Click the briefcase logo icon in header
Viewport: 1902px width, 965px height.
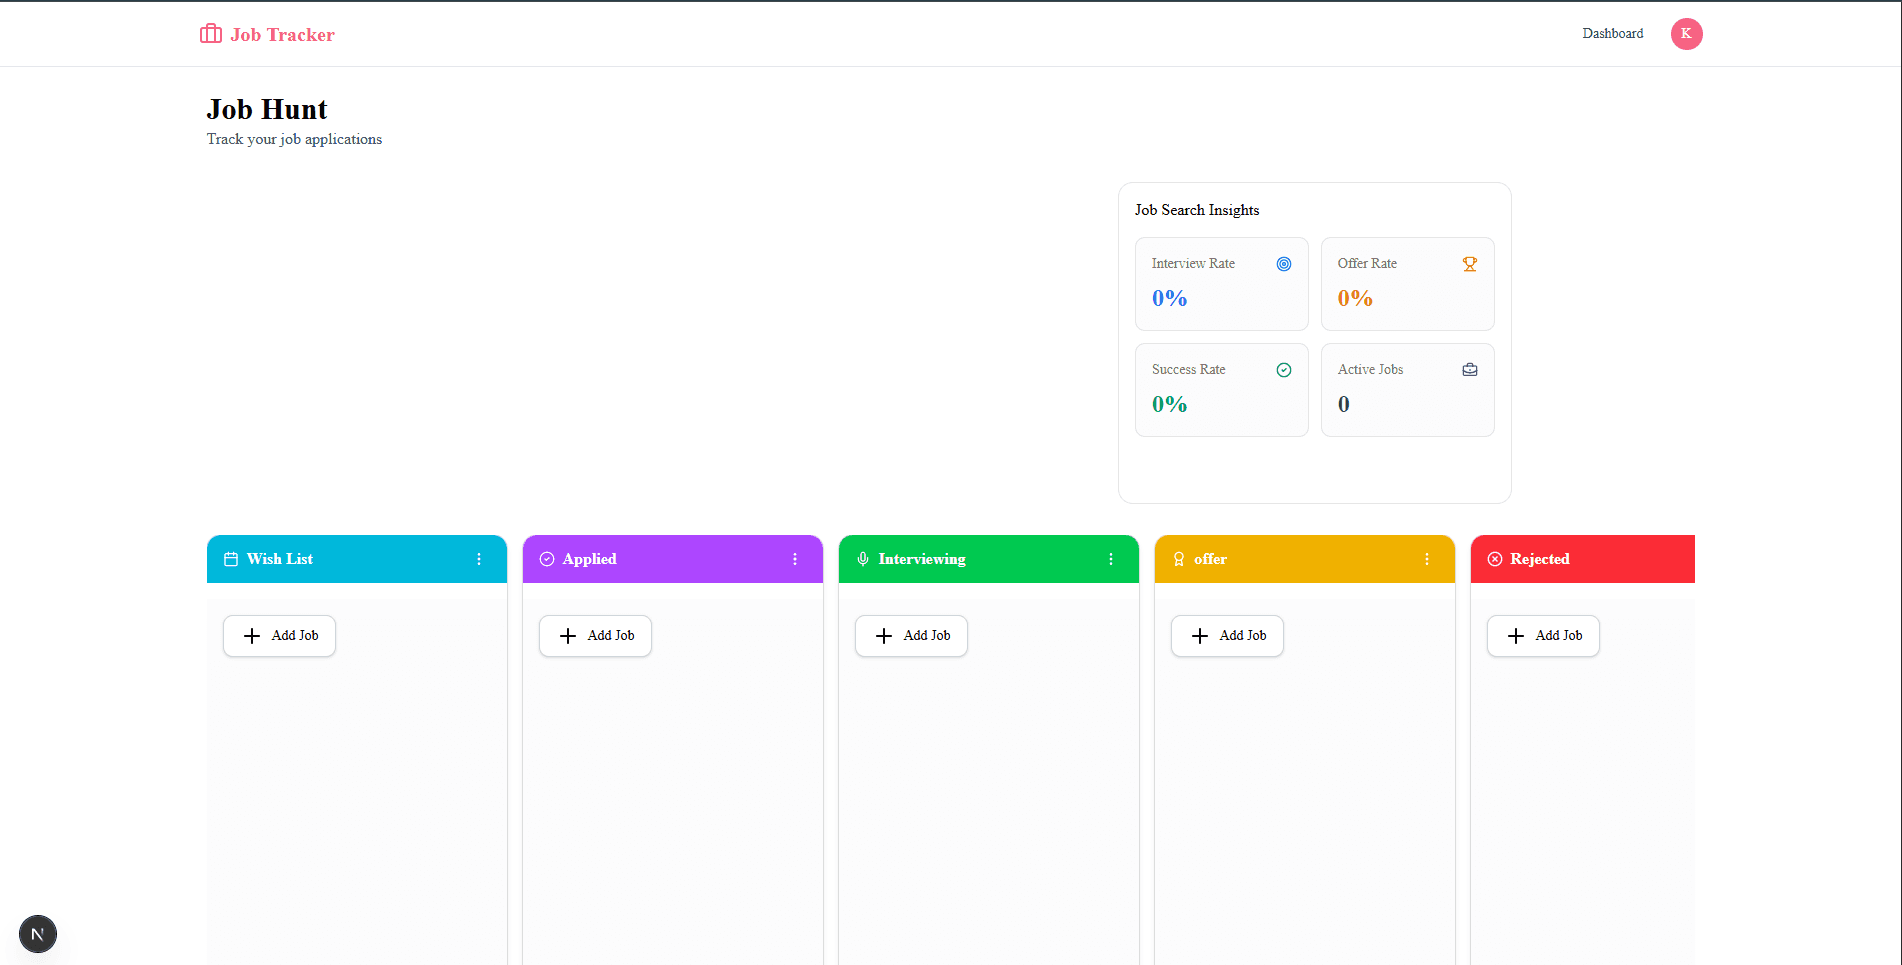point(211,34)
